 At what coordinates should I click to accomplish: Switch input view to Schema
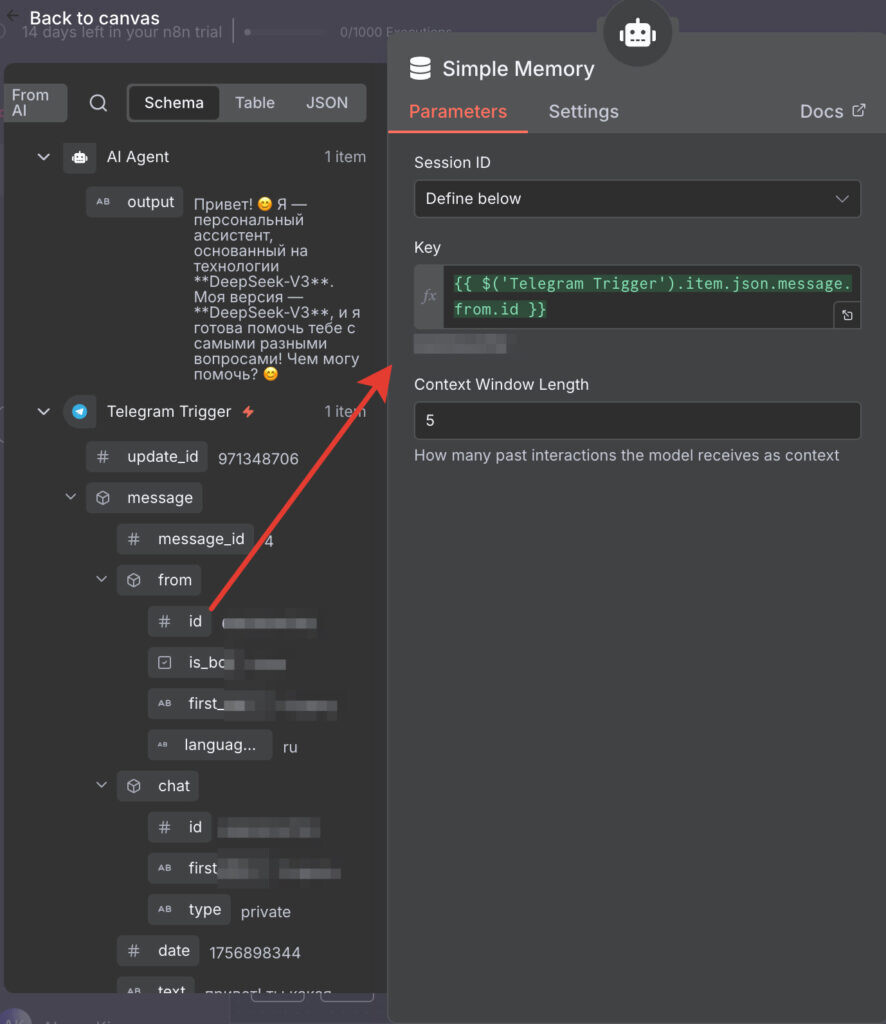click(x=174, y=103)
